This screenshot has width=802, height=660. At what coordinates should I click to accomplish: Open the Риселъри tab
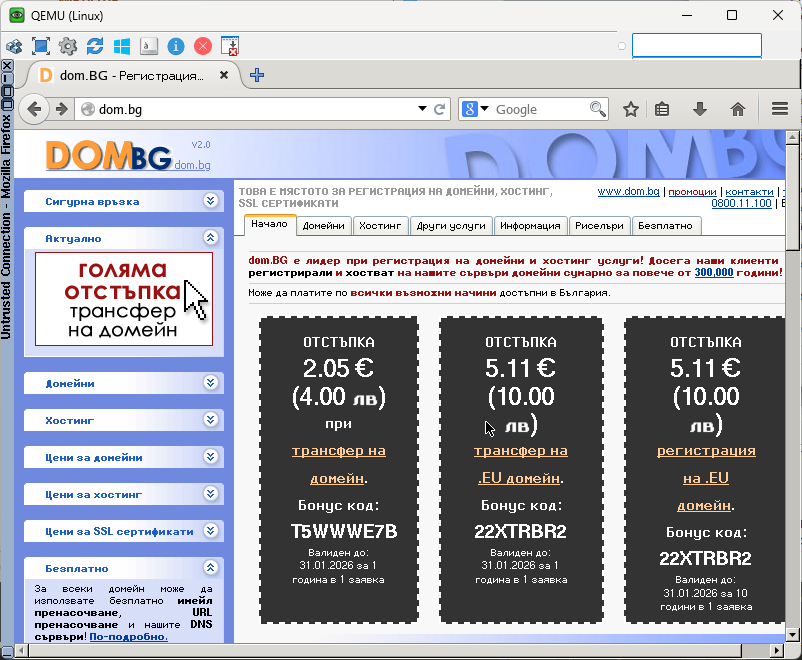[x=599, y=226]
